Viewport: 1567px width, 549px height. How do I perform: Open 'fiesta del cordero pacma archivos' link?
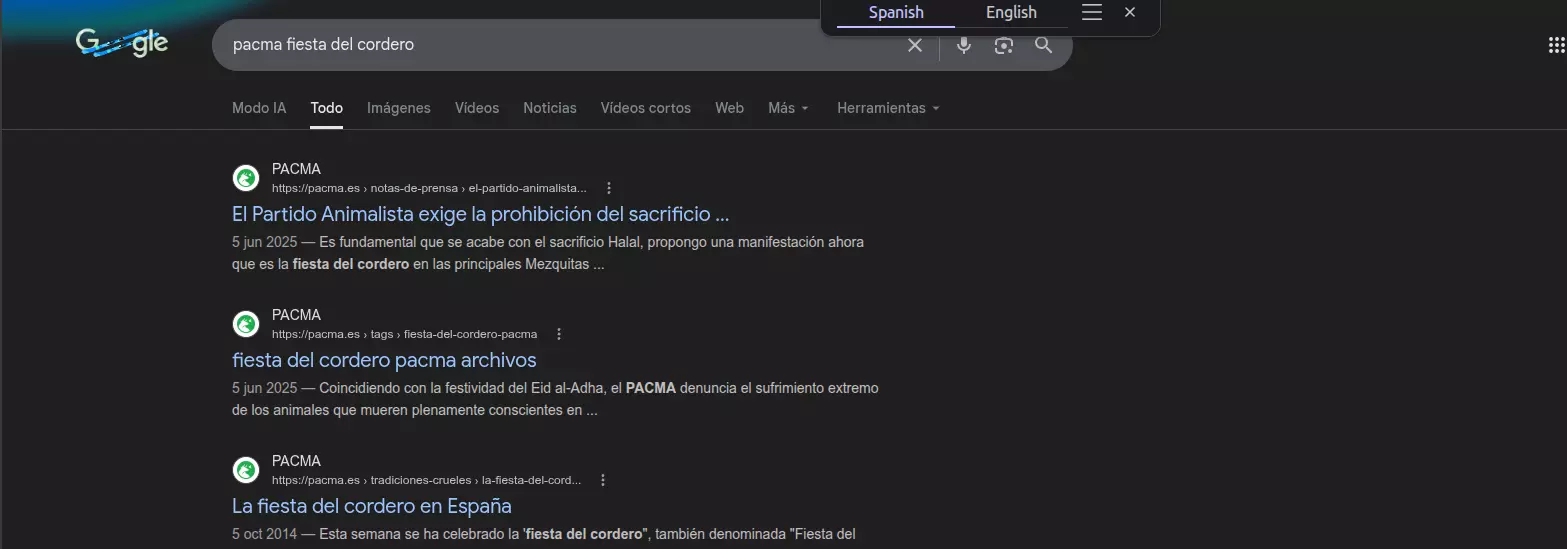tap(384, 360)
